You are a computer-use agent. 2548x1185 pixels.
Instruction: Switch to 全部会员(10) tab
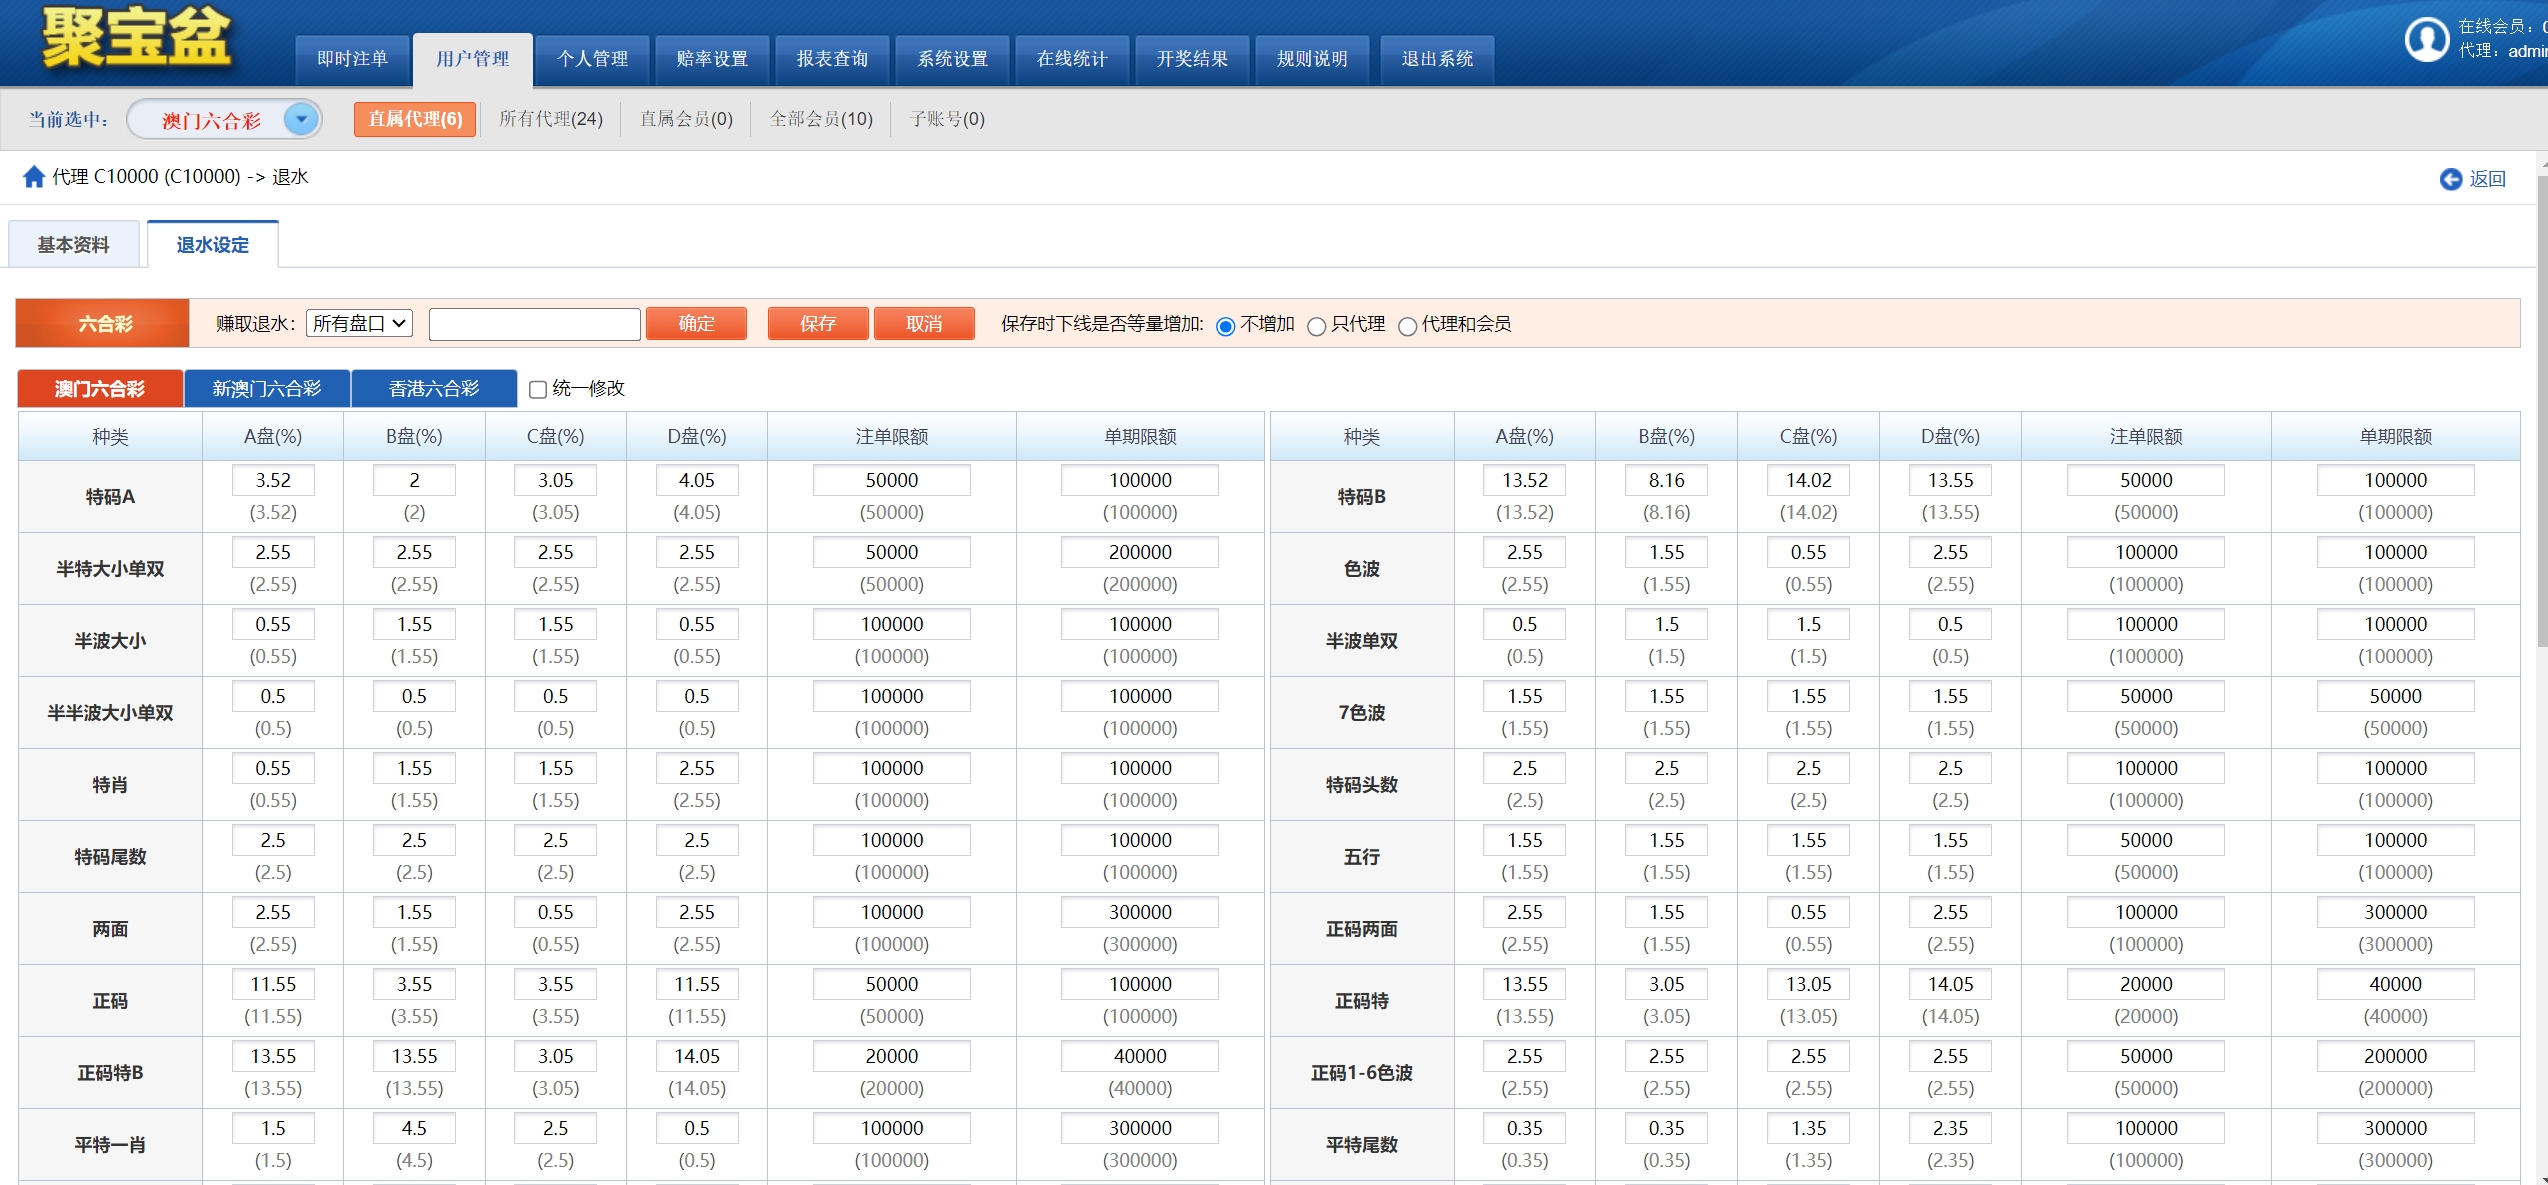click(x=821, y=119)
